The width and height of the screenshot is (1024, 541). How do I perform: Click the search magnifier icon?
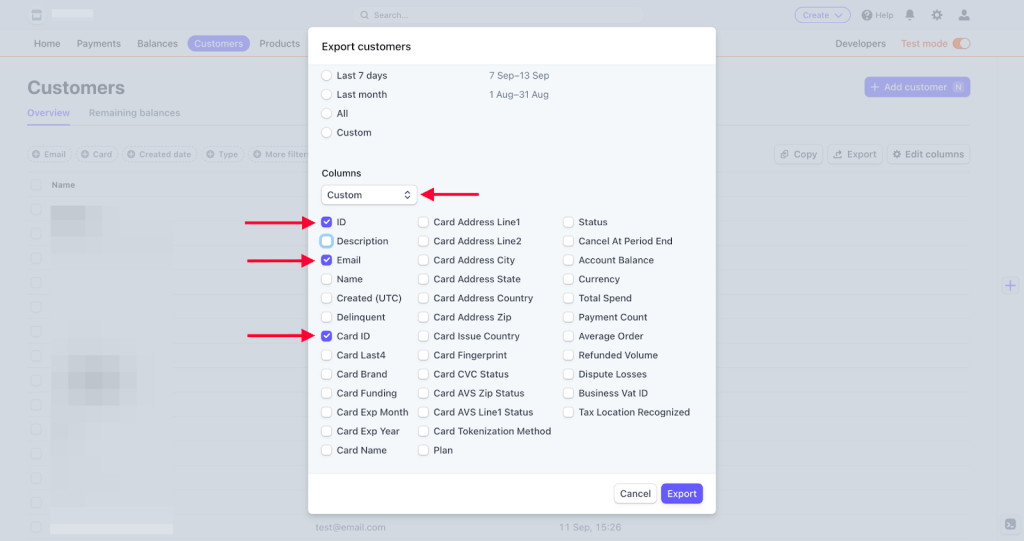click(366, 15)
